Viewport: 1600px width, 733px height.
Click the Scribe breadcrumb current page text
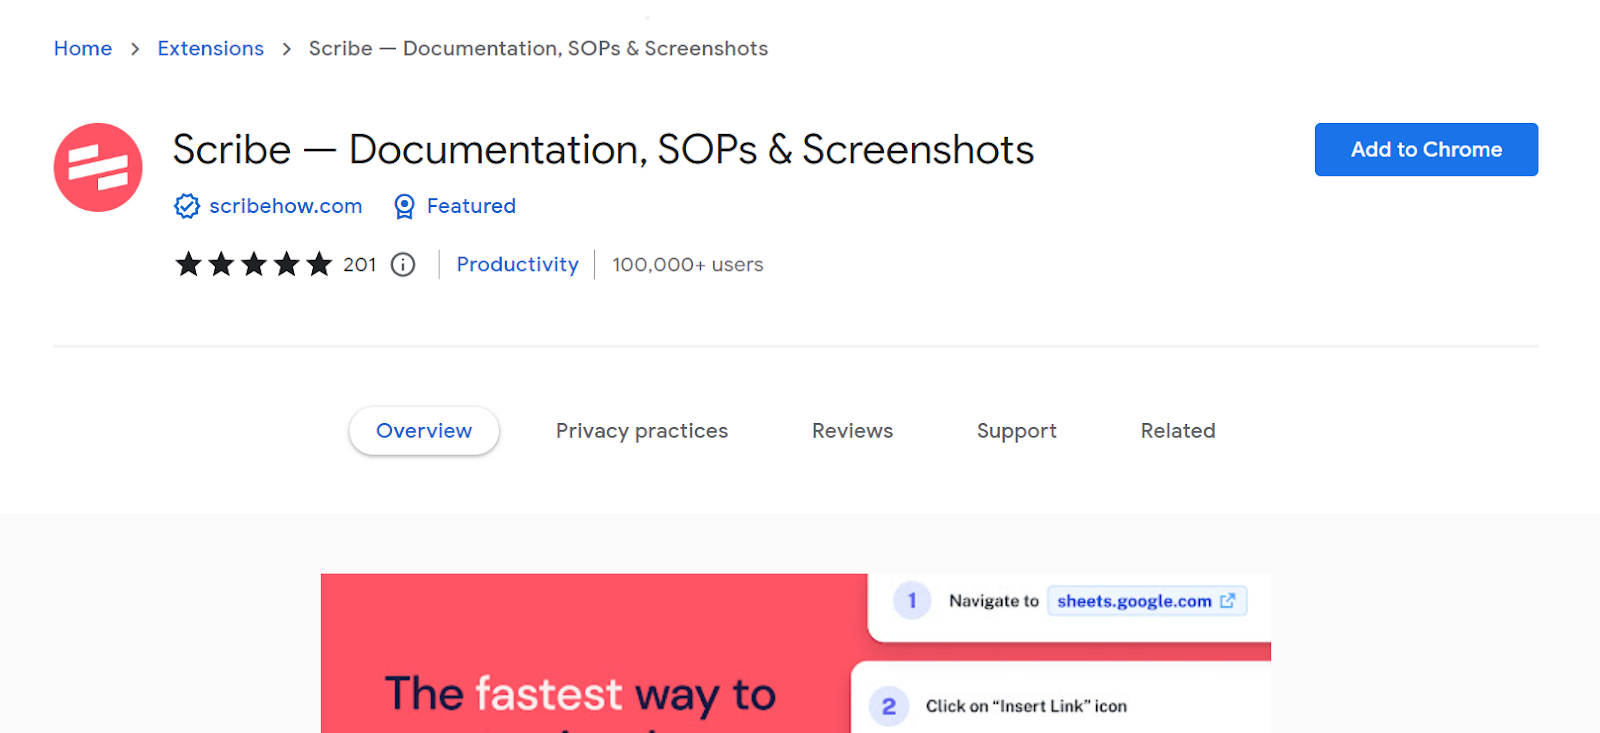coord(538,48)
